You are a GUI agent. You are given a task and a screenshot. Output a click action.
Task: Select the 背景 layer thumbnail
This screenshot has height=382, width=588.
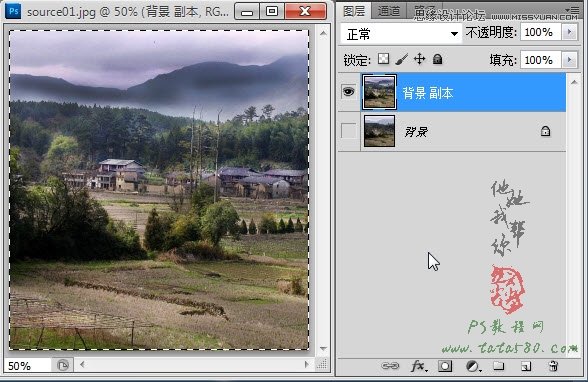(x=379, y=131)
